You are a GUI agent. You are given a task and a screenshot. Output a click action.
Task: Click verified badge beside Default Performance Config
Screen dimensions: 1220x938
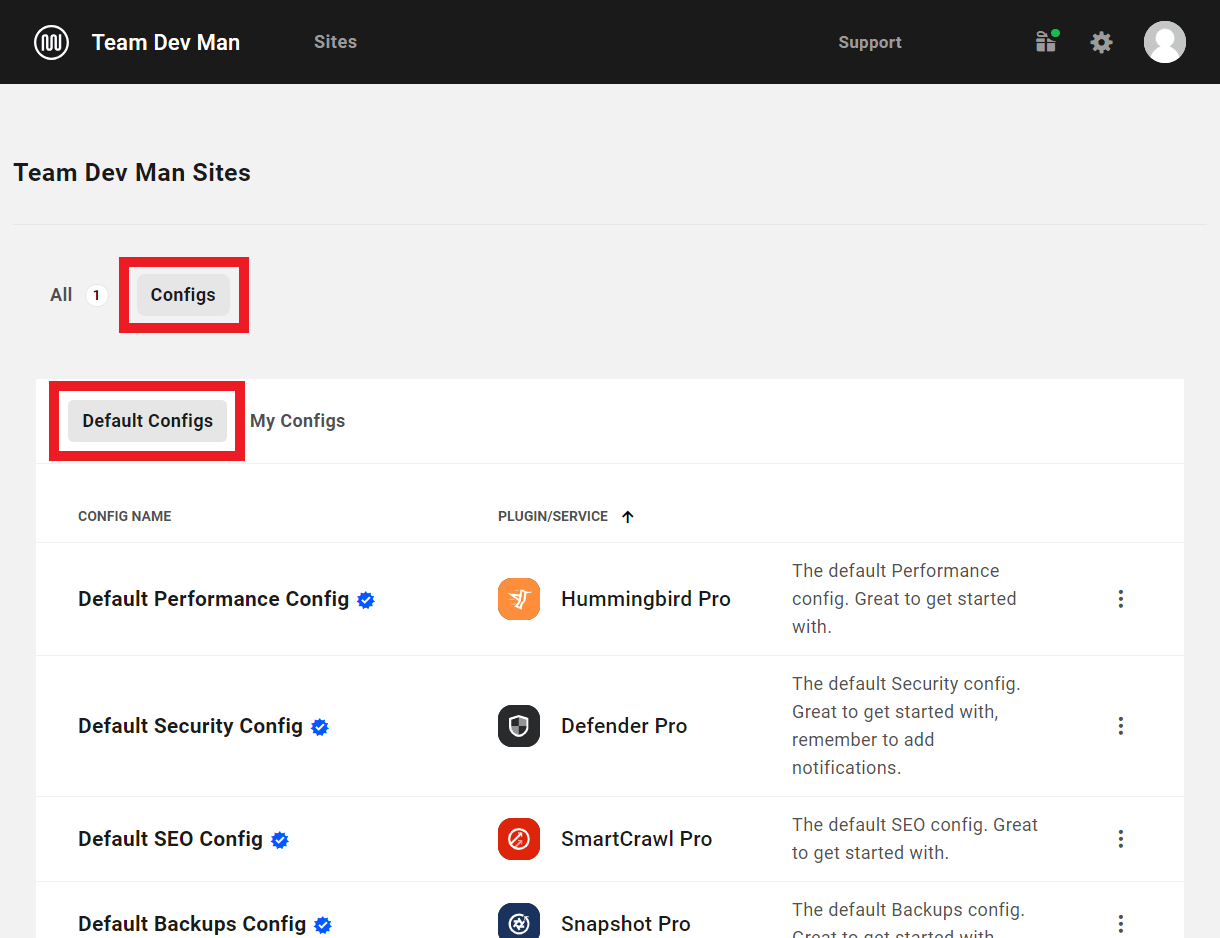[x=366, y=600]
